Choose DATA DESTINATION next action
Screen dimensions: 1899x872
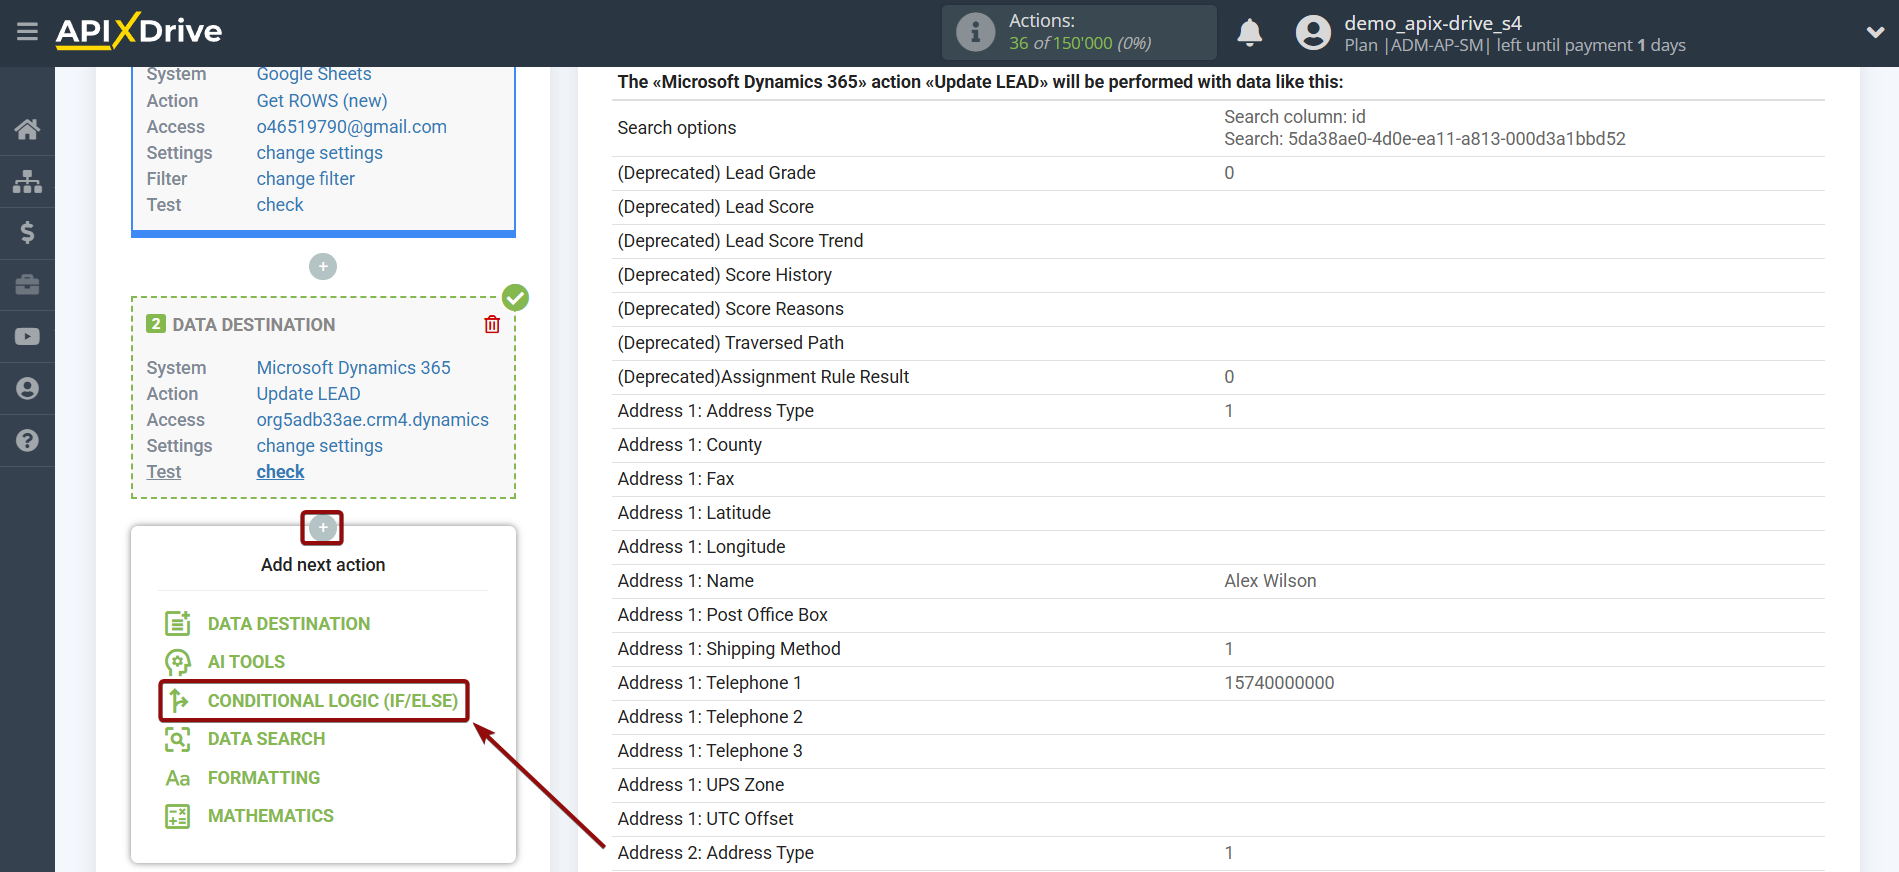pos(289,623)
